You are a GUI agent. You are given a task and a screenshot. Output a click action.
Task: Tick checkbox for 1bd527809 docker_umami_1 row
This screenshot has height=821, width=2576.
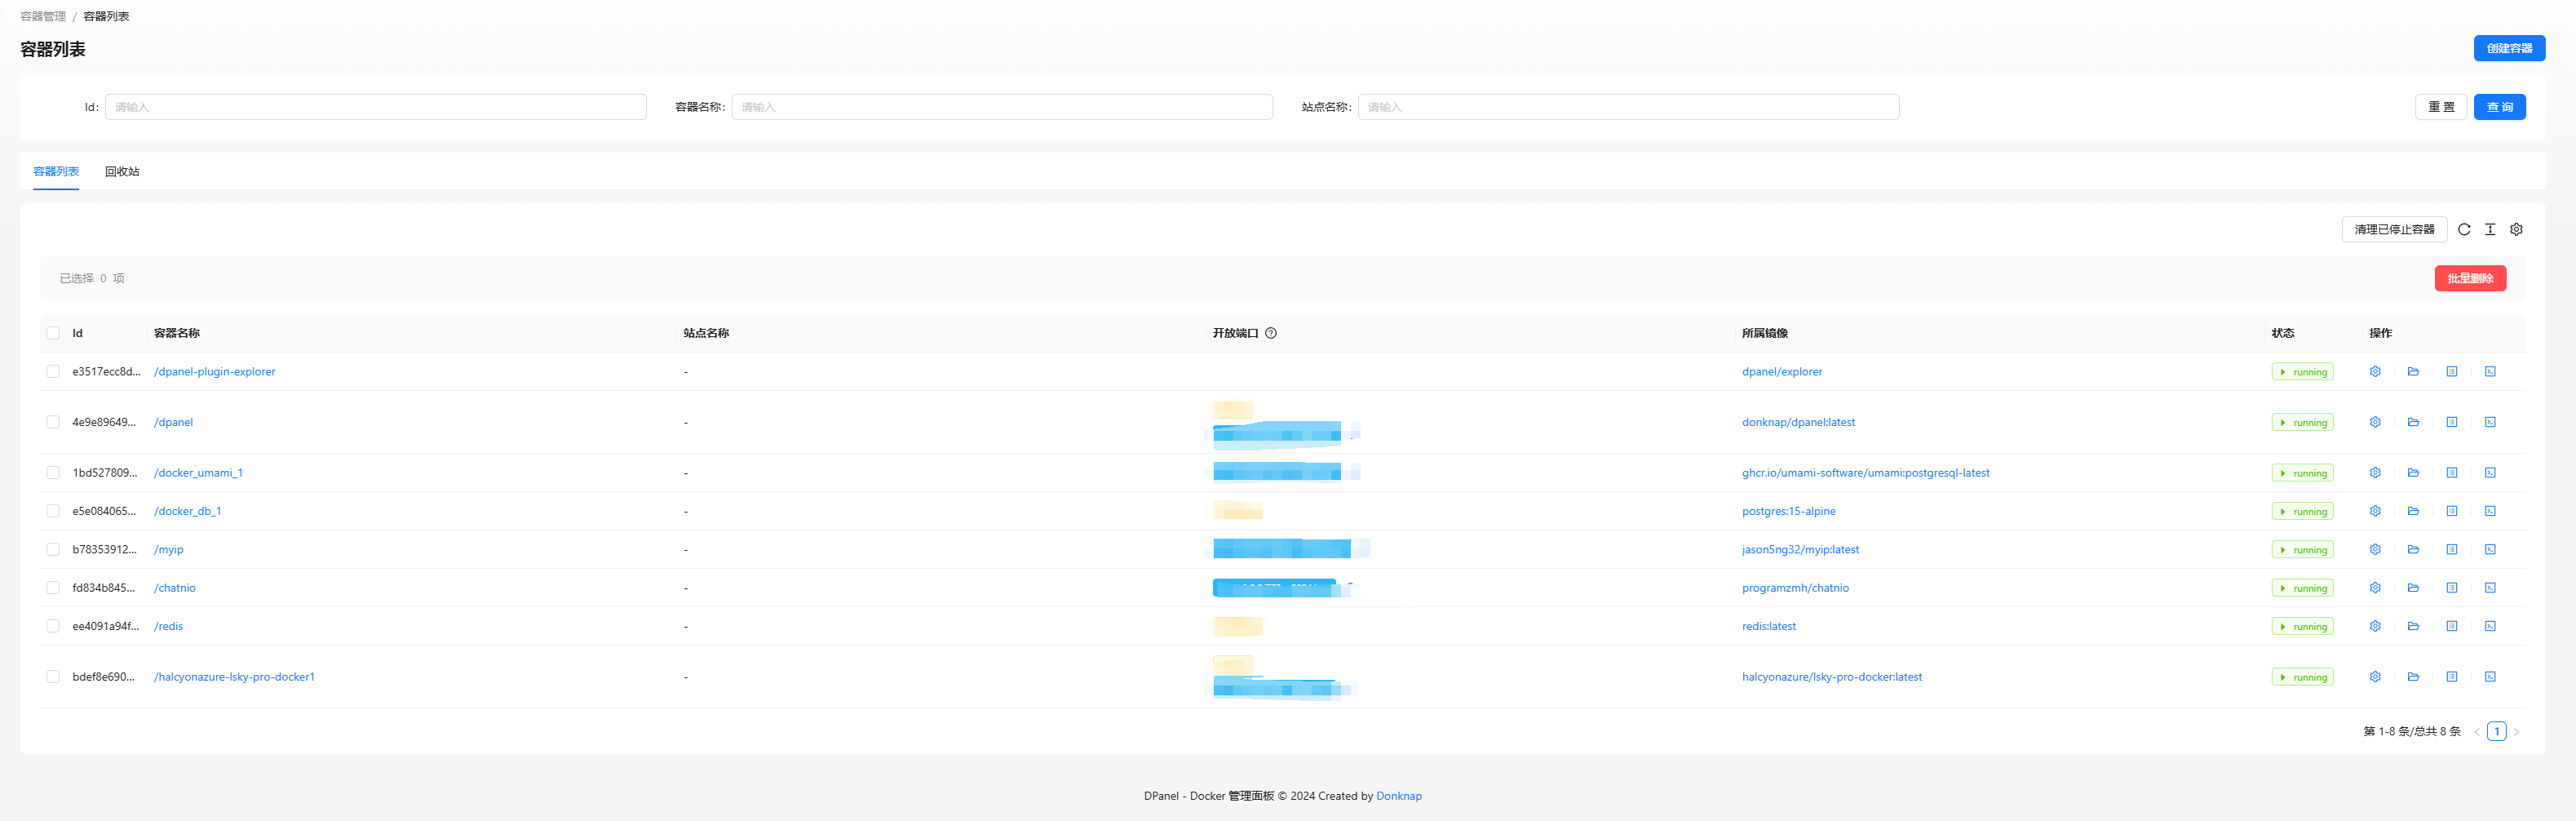point(53,472)
